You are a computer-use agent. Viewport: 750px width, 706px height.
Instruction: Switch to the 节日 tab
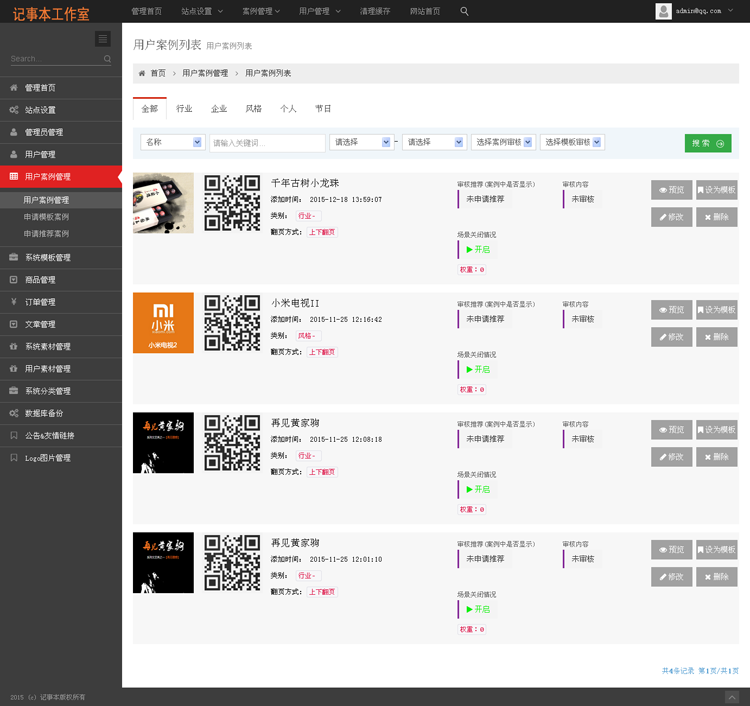[x=323, y=109]
